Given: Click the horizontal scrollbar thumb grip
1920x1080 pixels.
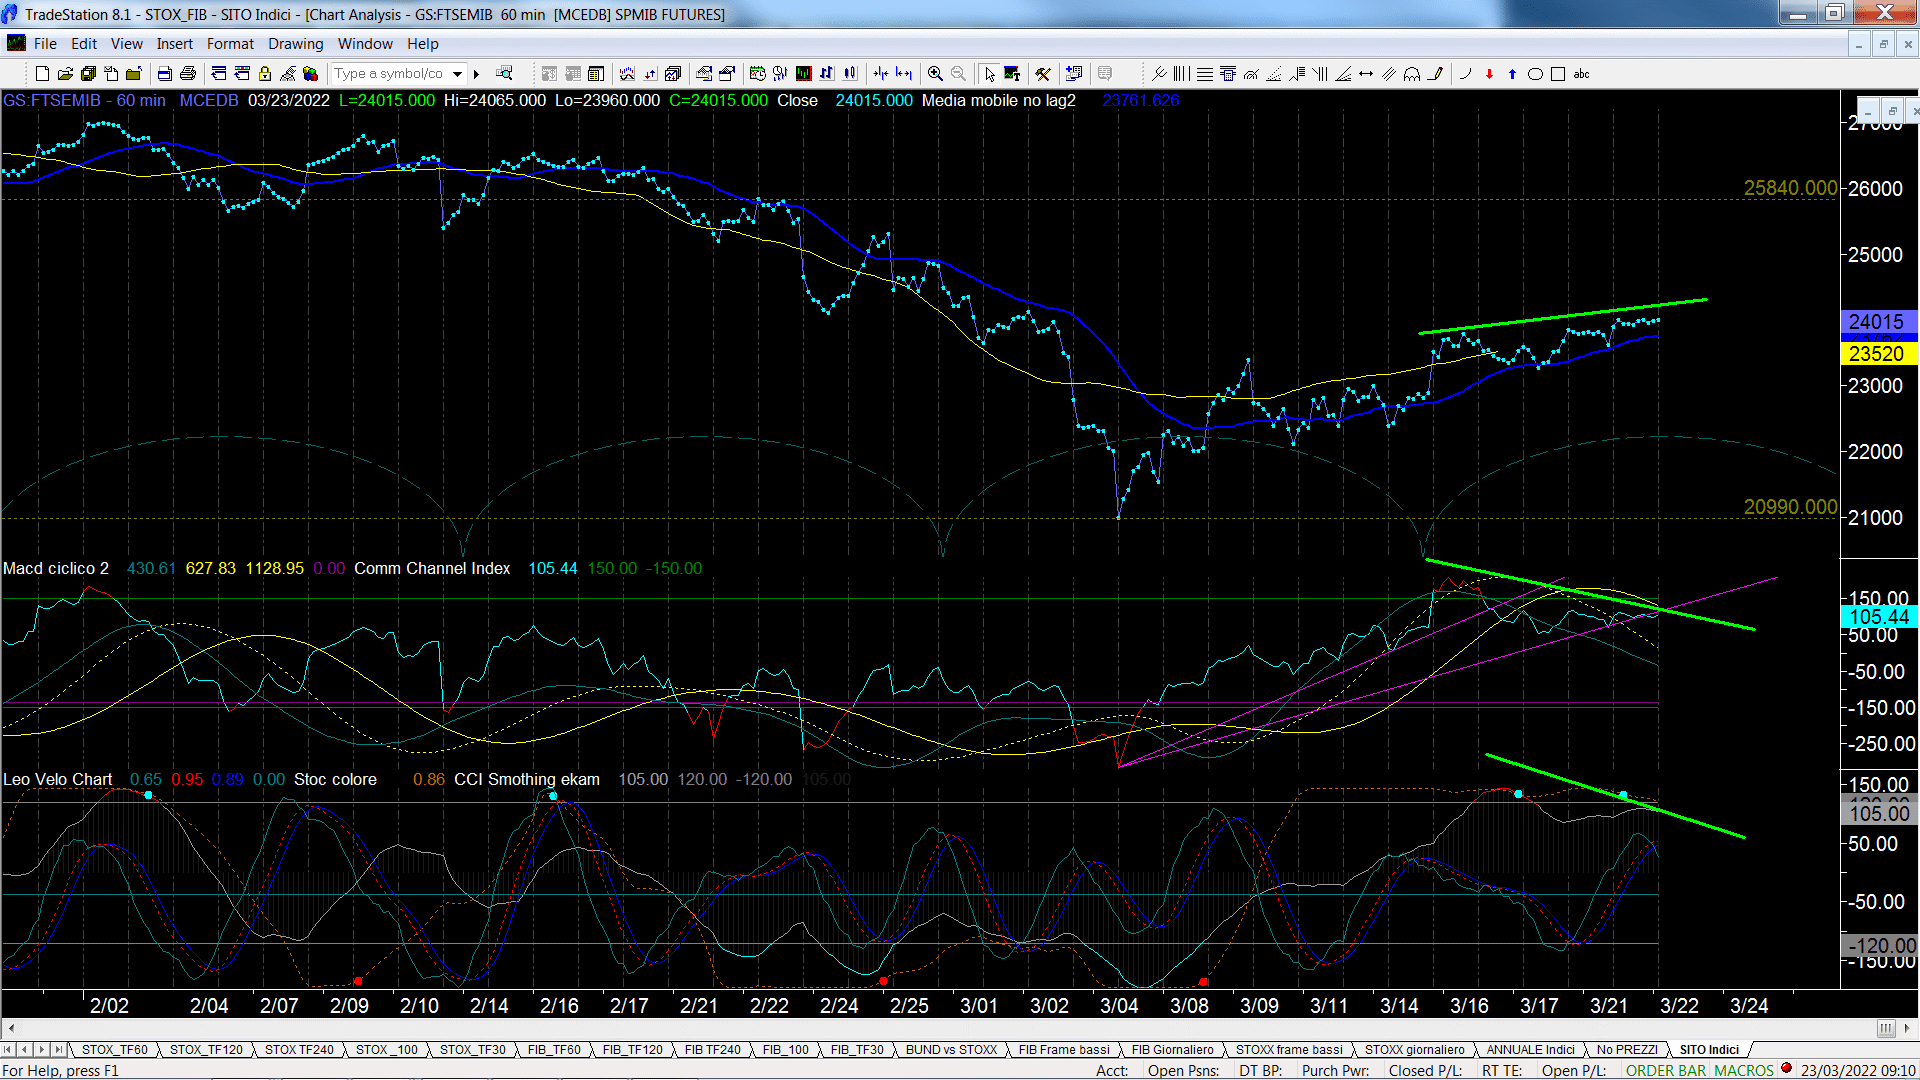Looking at the screenshot, I should (1885, 1028).
